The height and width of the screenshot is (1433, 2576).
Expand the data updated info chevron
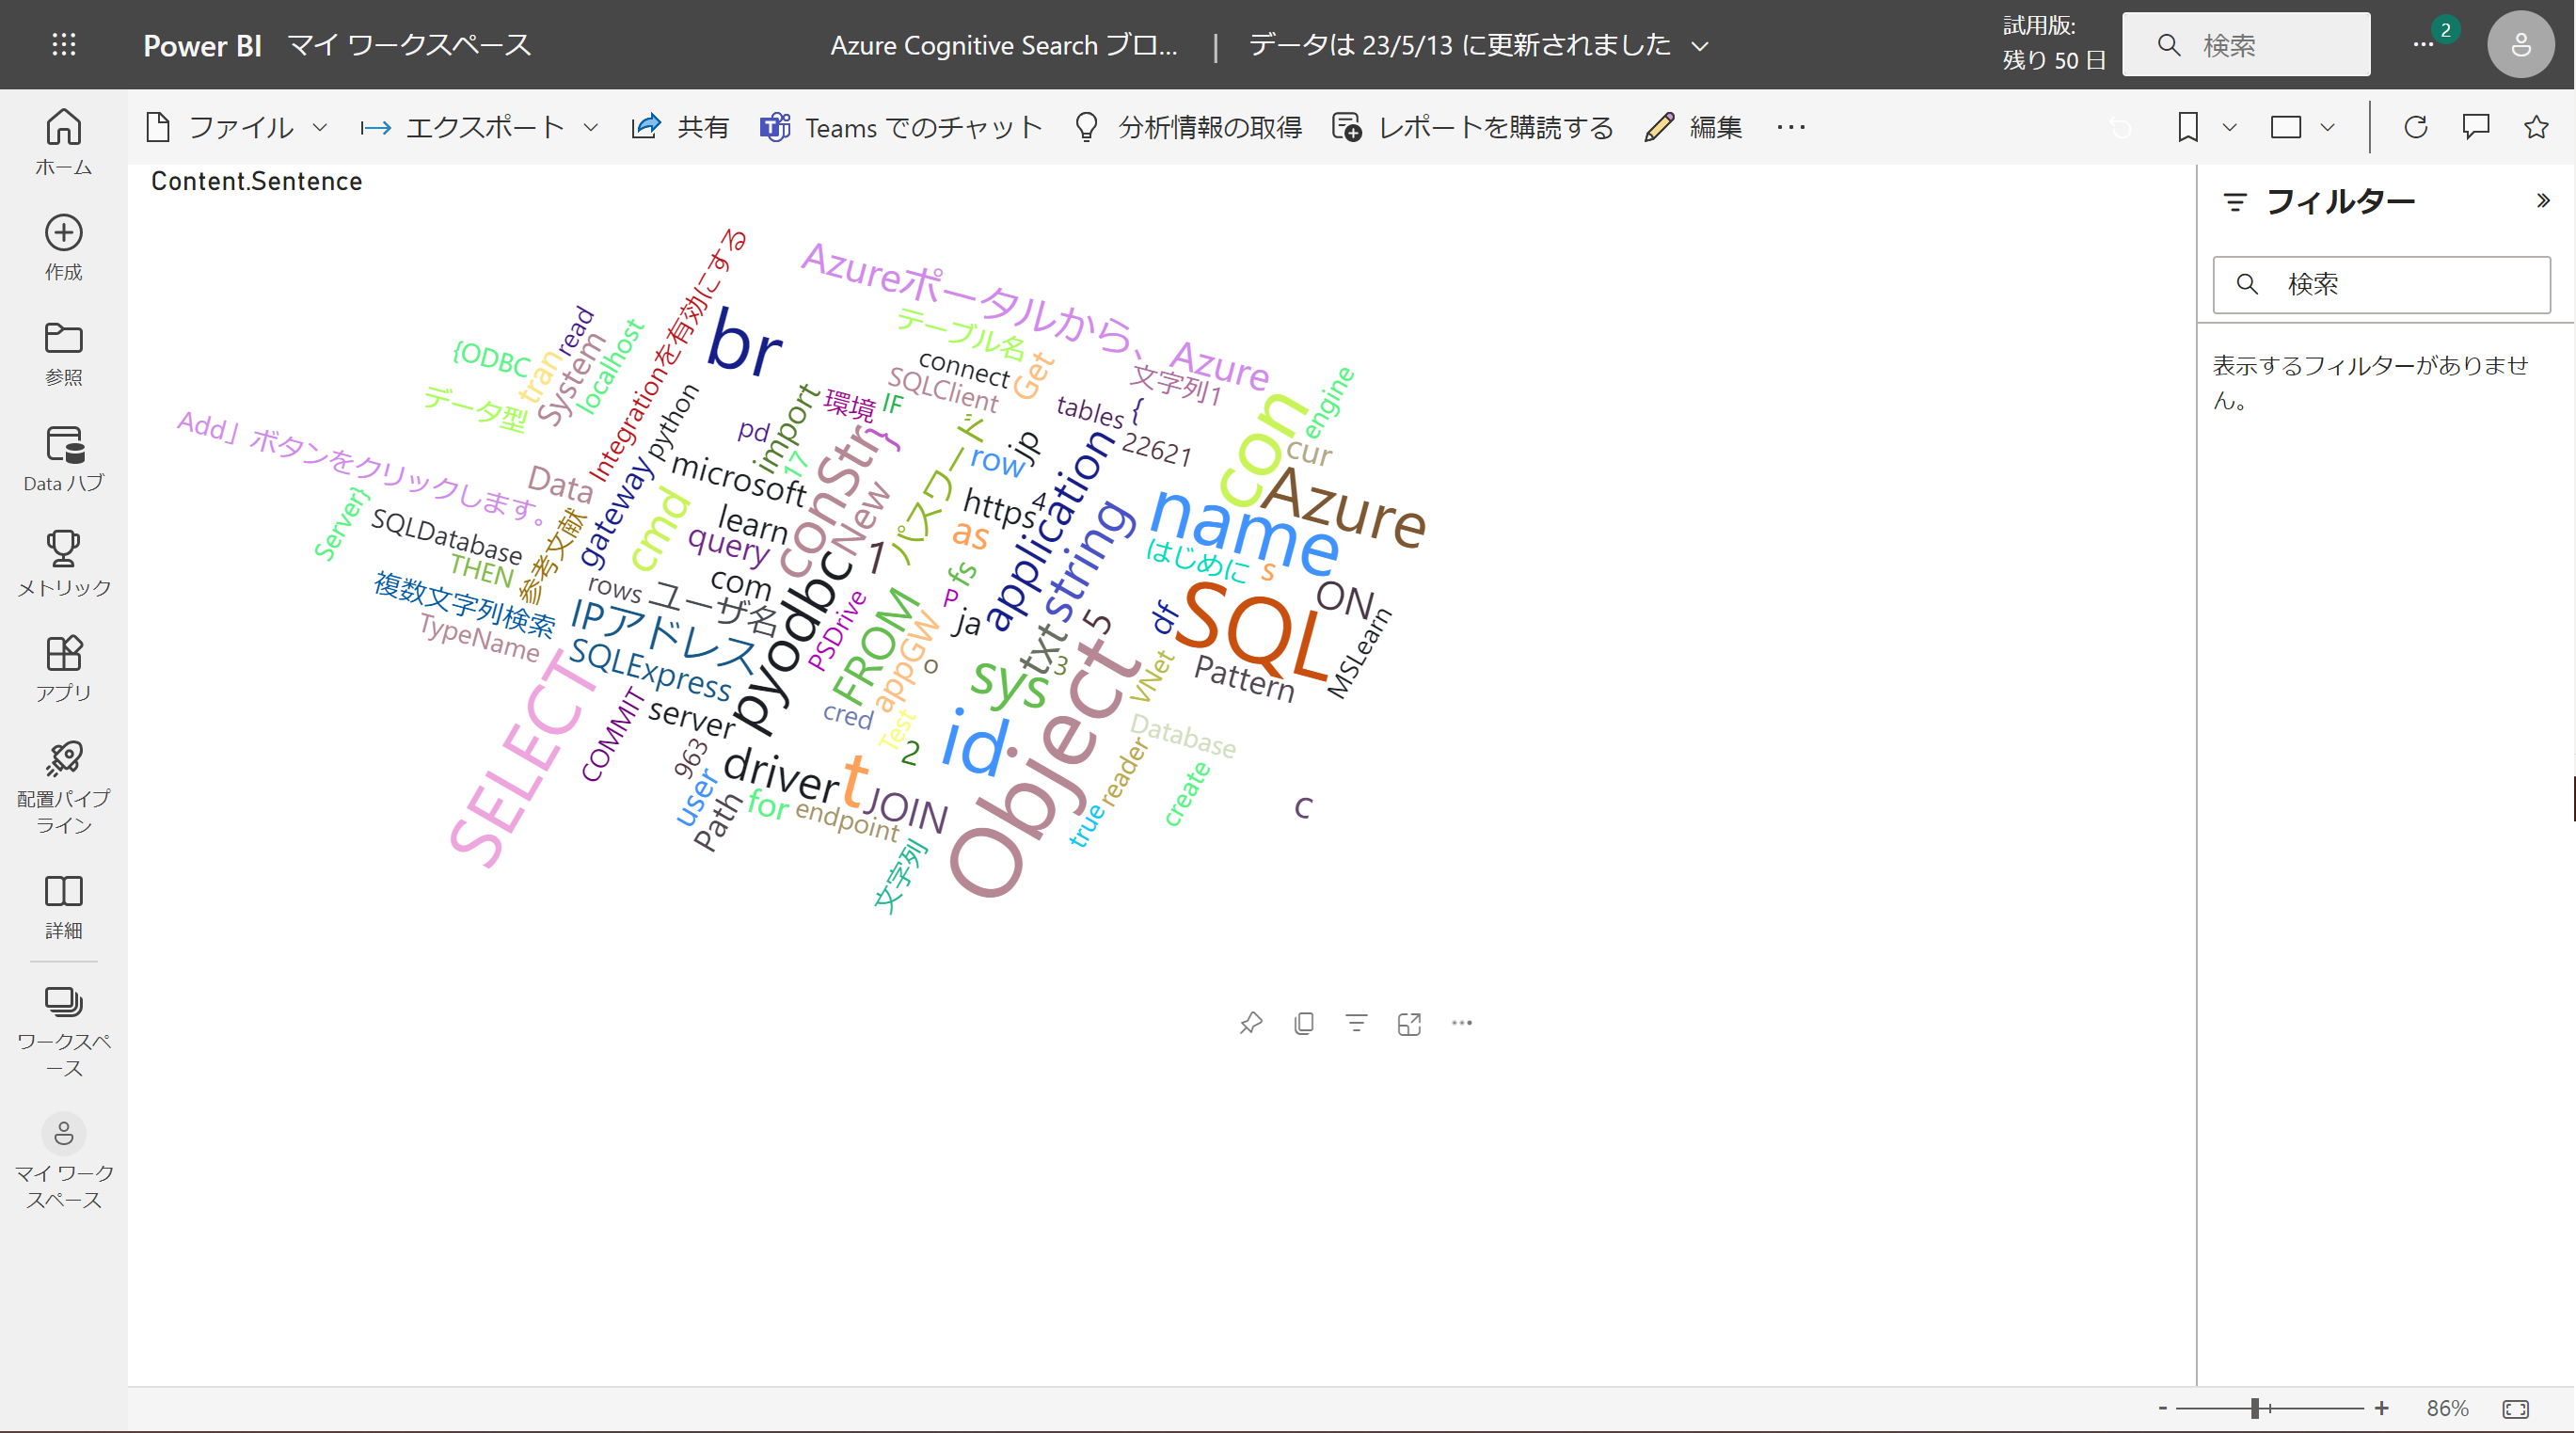[x=1700, y=46]
